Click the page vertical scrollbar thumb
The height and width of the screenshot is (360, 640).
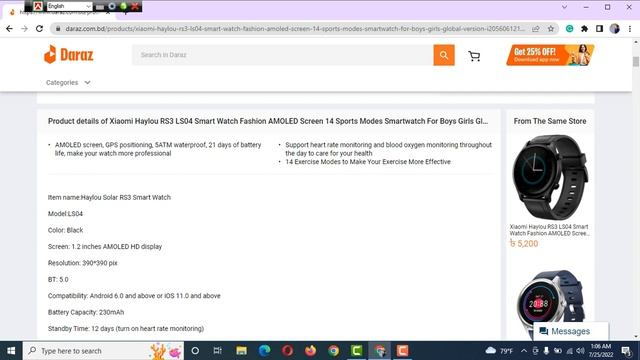click(636, 62)
